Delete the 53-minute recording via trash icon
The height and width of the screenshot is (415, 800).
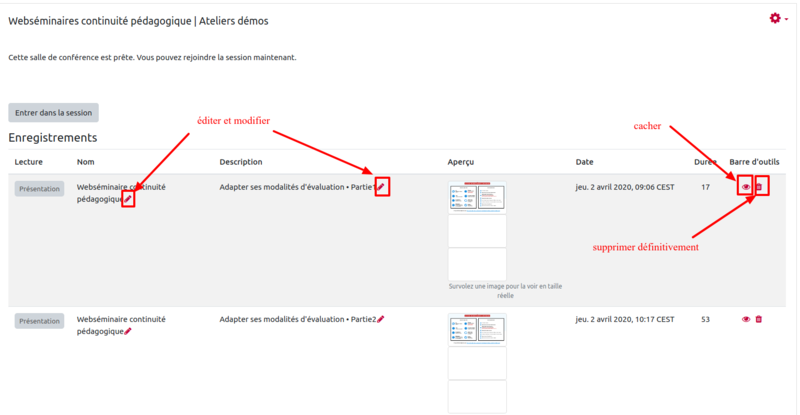759,320
